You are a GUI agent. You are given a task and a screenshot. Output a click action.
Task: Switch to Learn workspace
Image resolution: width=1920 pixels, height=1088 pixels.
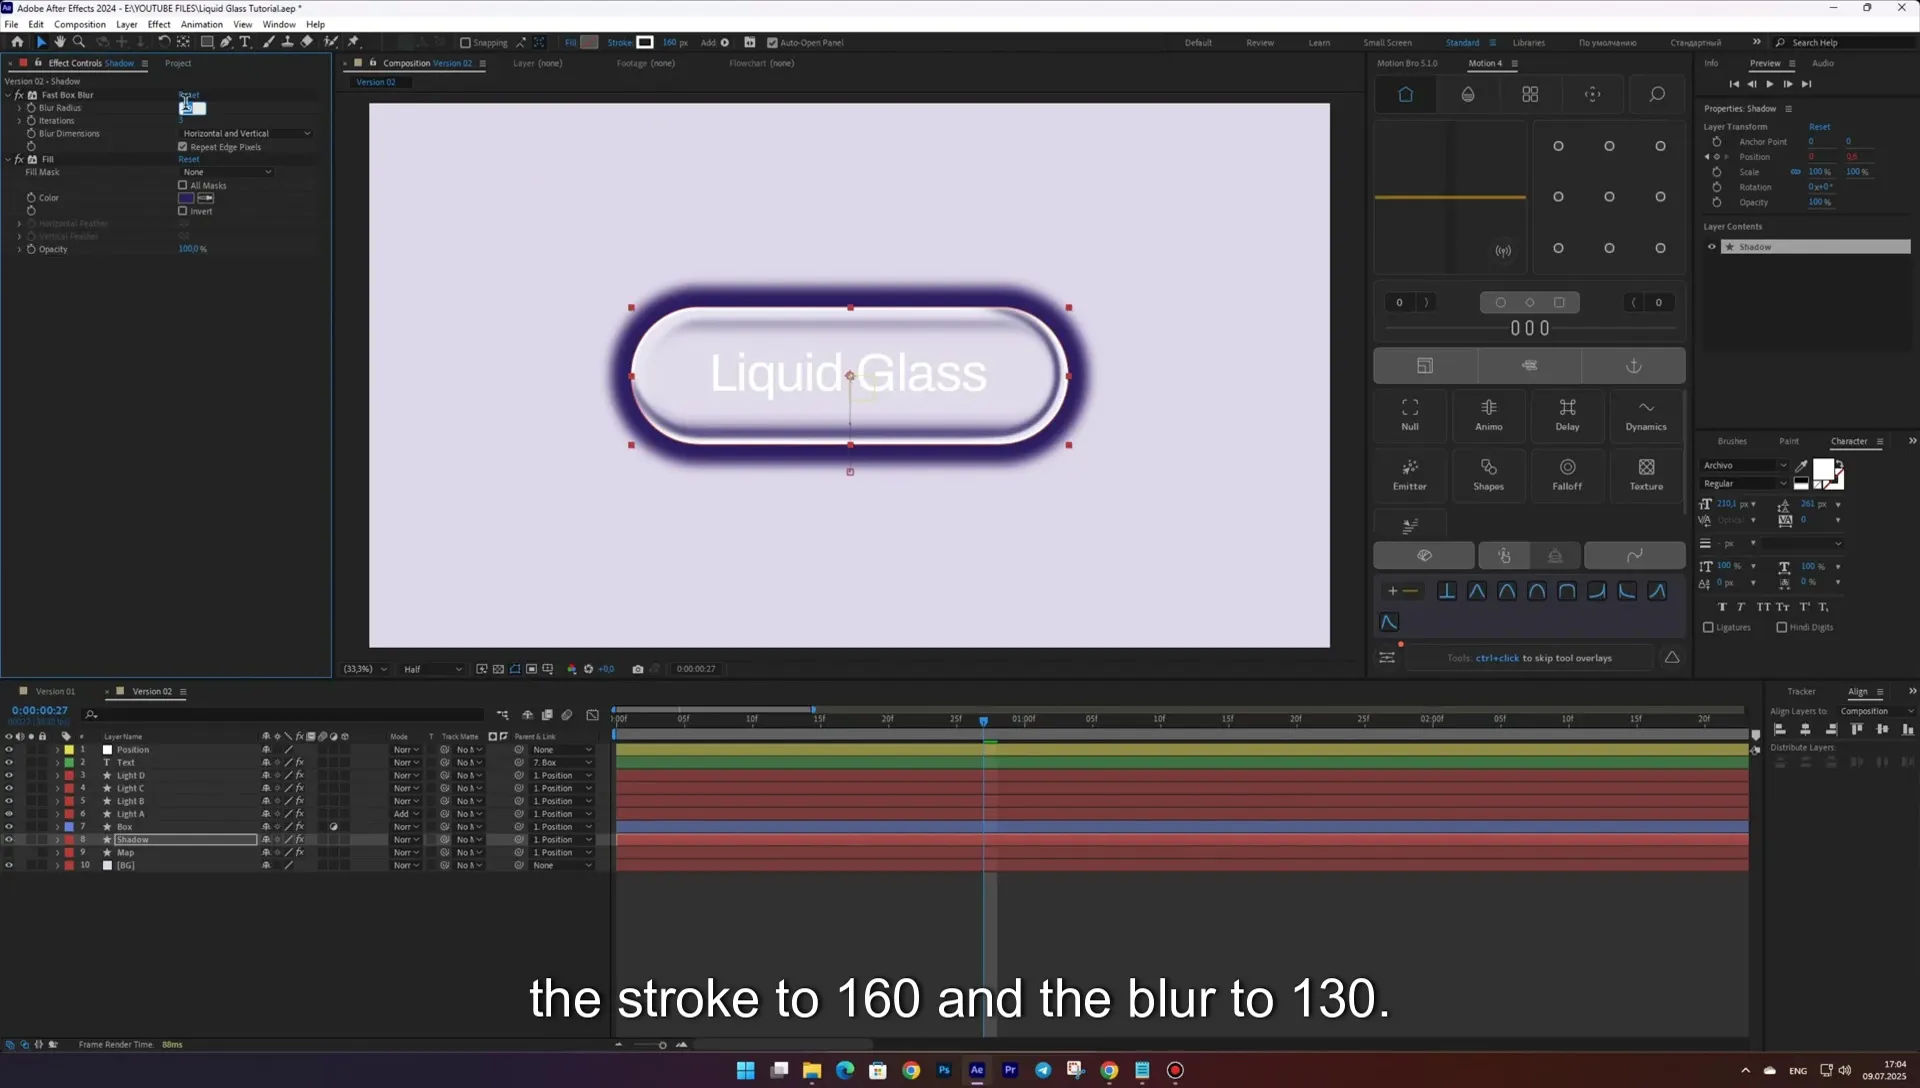(1319, 43)
